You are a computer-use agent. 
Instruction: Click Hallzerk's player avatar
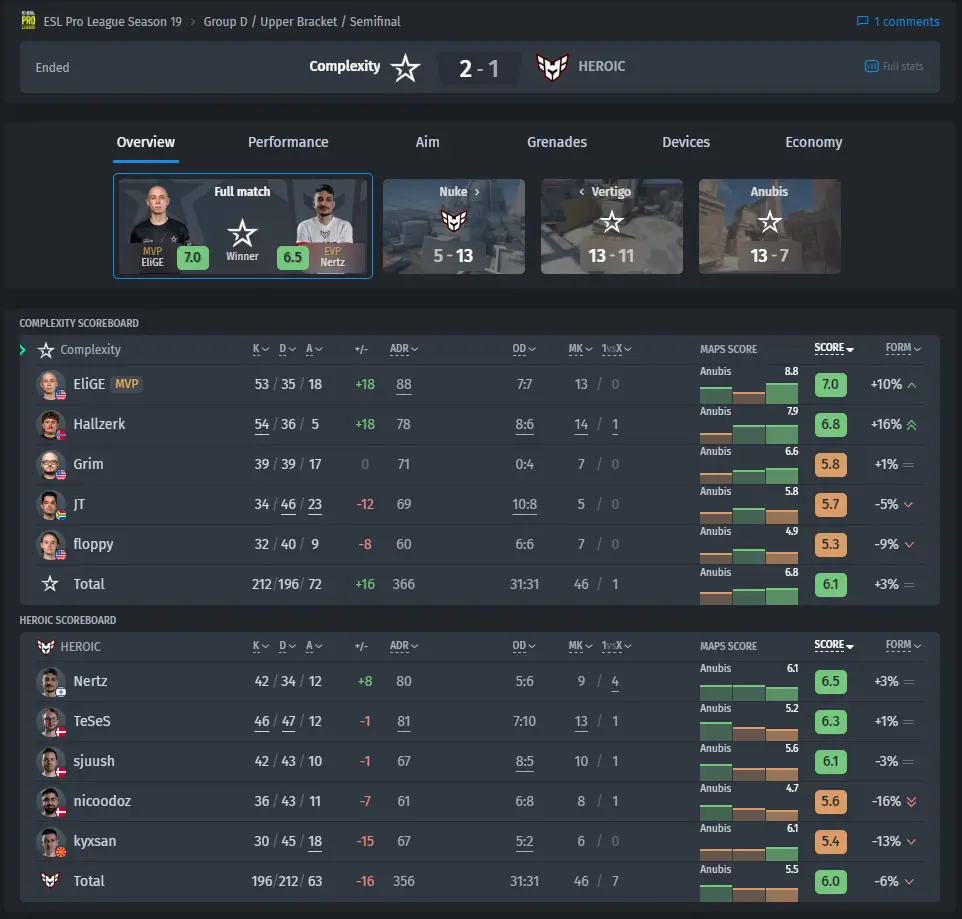point(50,425)
